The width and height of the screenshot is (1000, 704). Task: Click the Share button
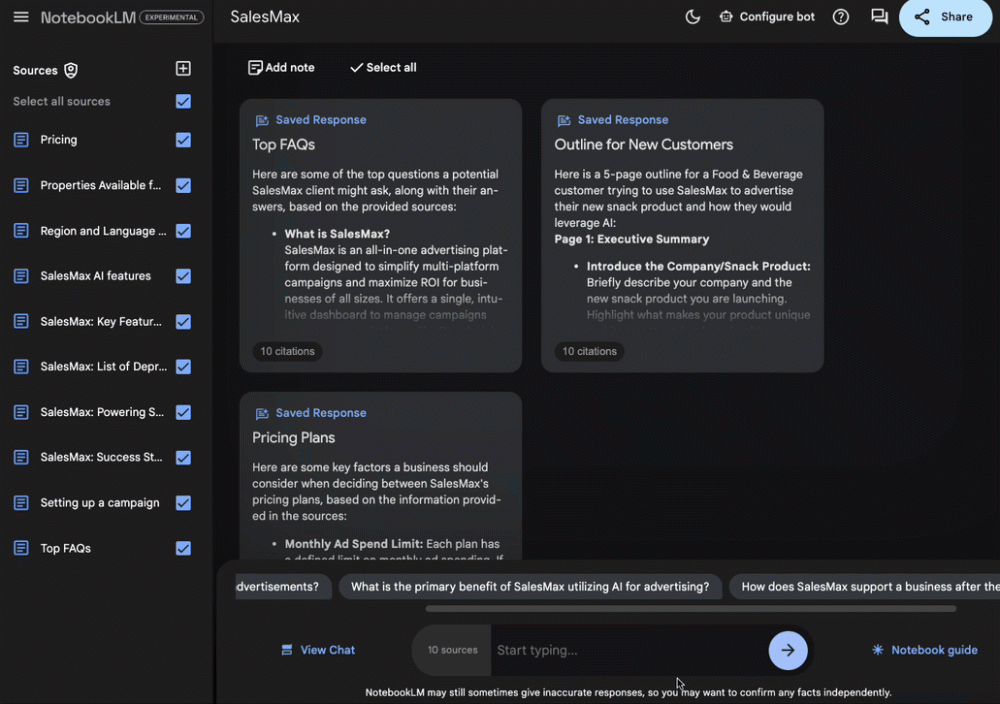pyautogui.click(x=945, y=17)
